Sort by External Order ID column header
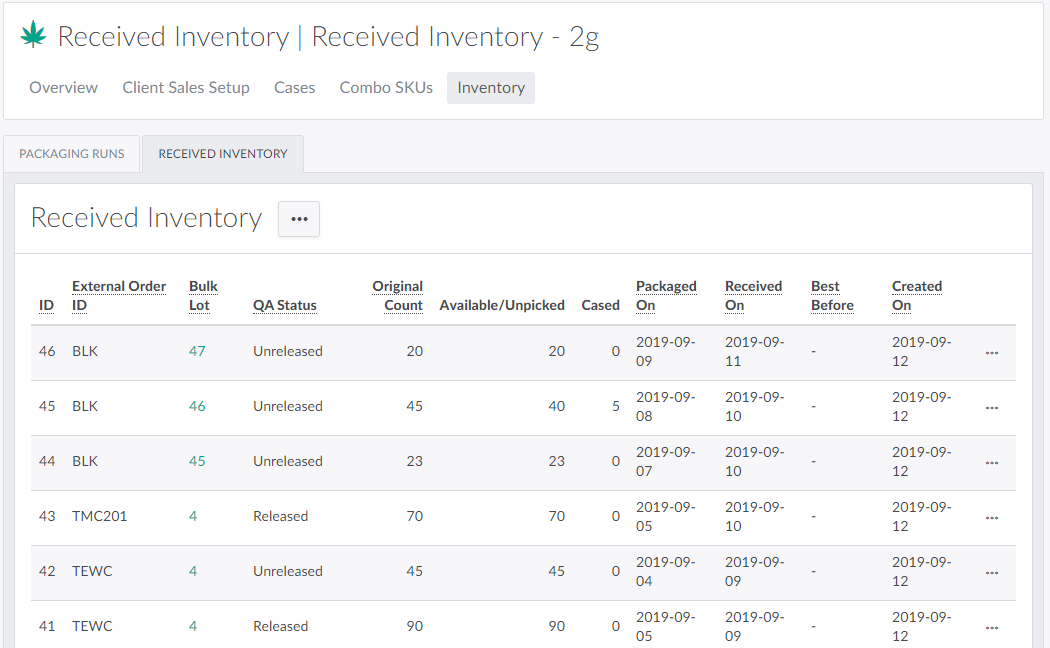The width and height of the screenshot is (1050, 648). [118, 295]
